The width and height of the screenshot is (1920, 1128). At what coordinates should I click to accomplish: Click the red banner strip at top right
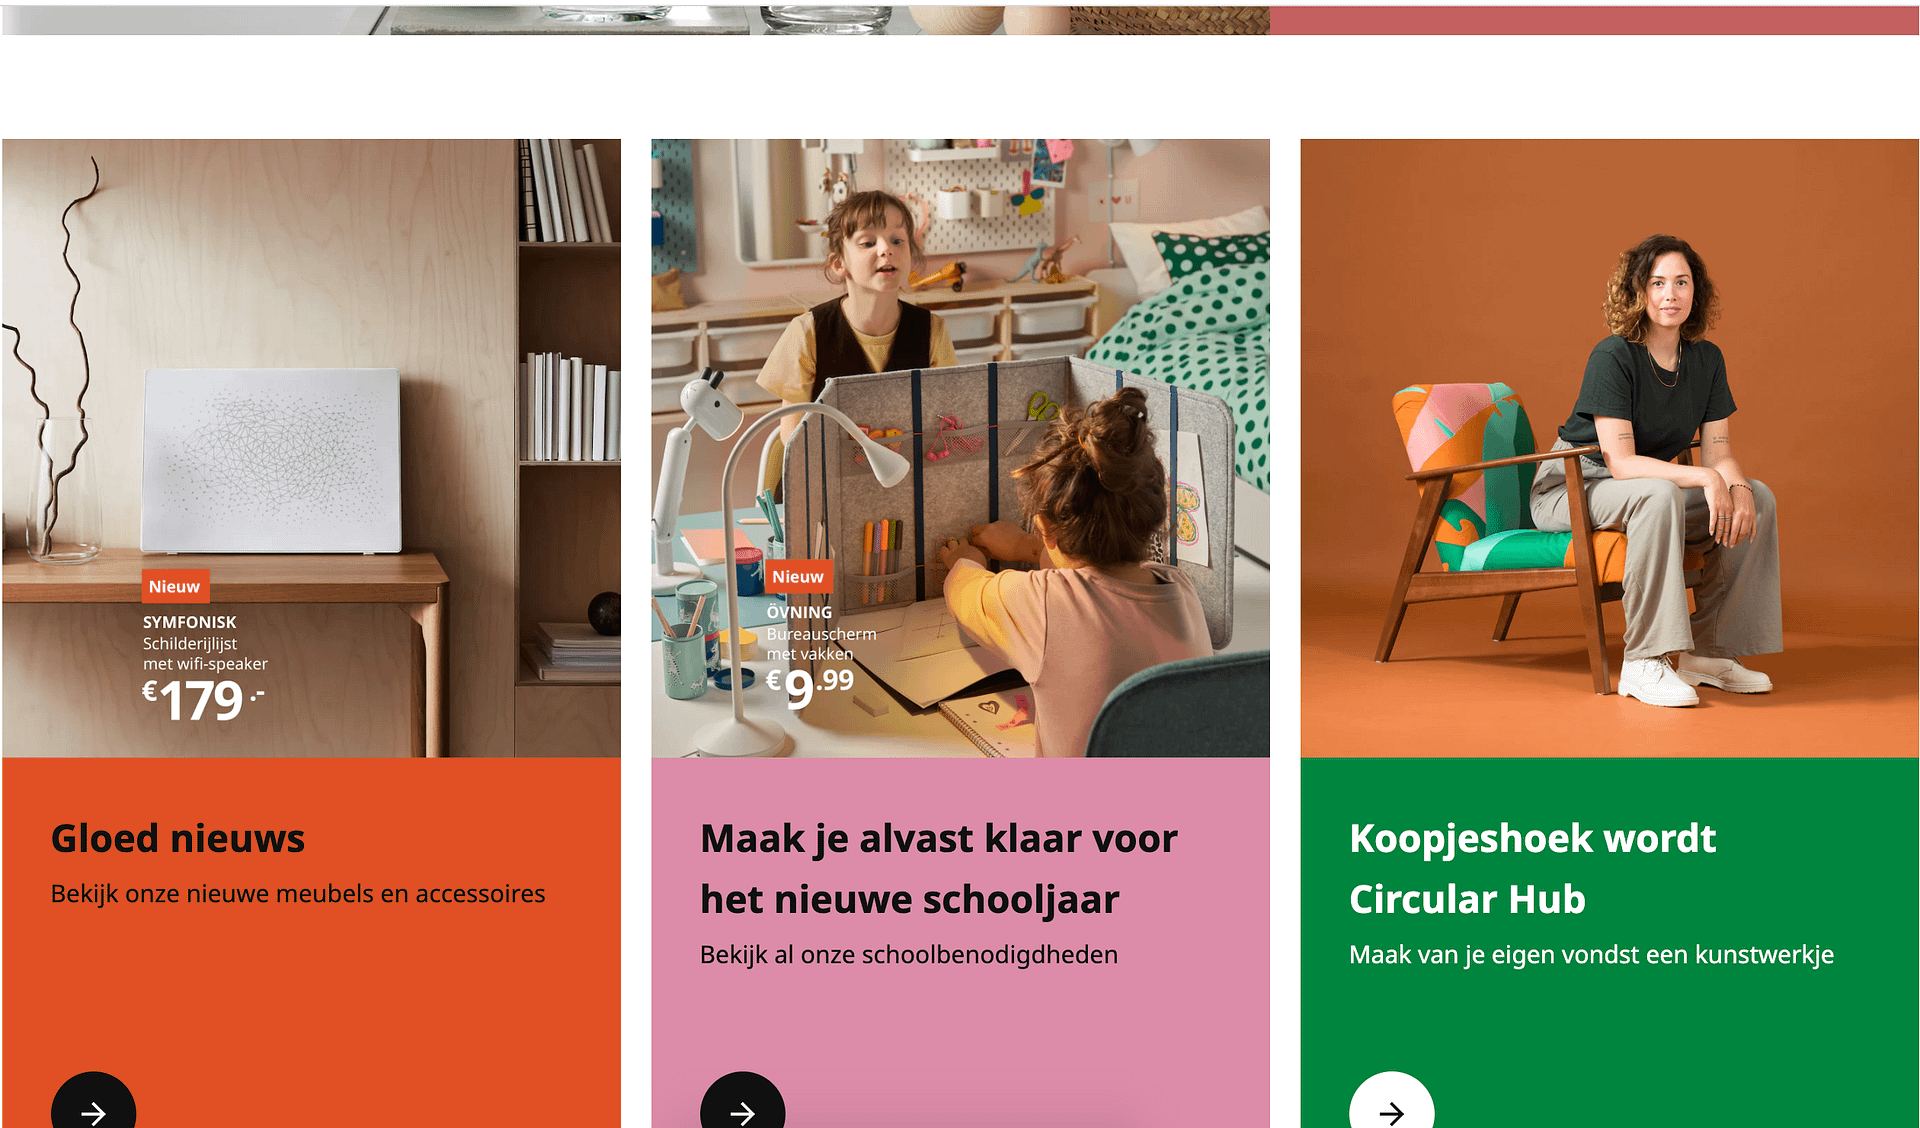1594,20
